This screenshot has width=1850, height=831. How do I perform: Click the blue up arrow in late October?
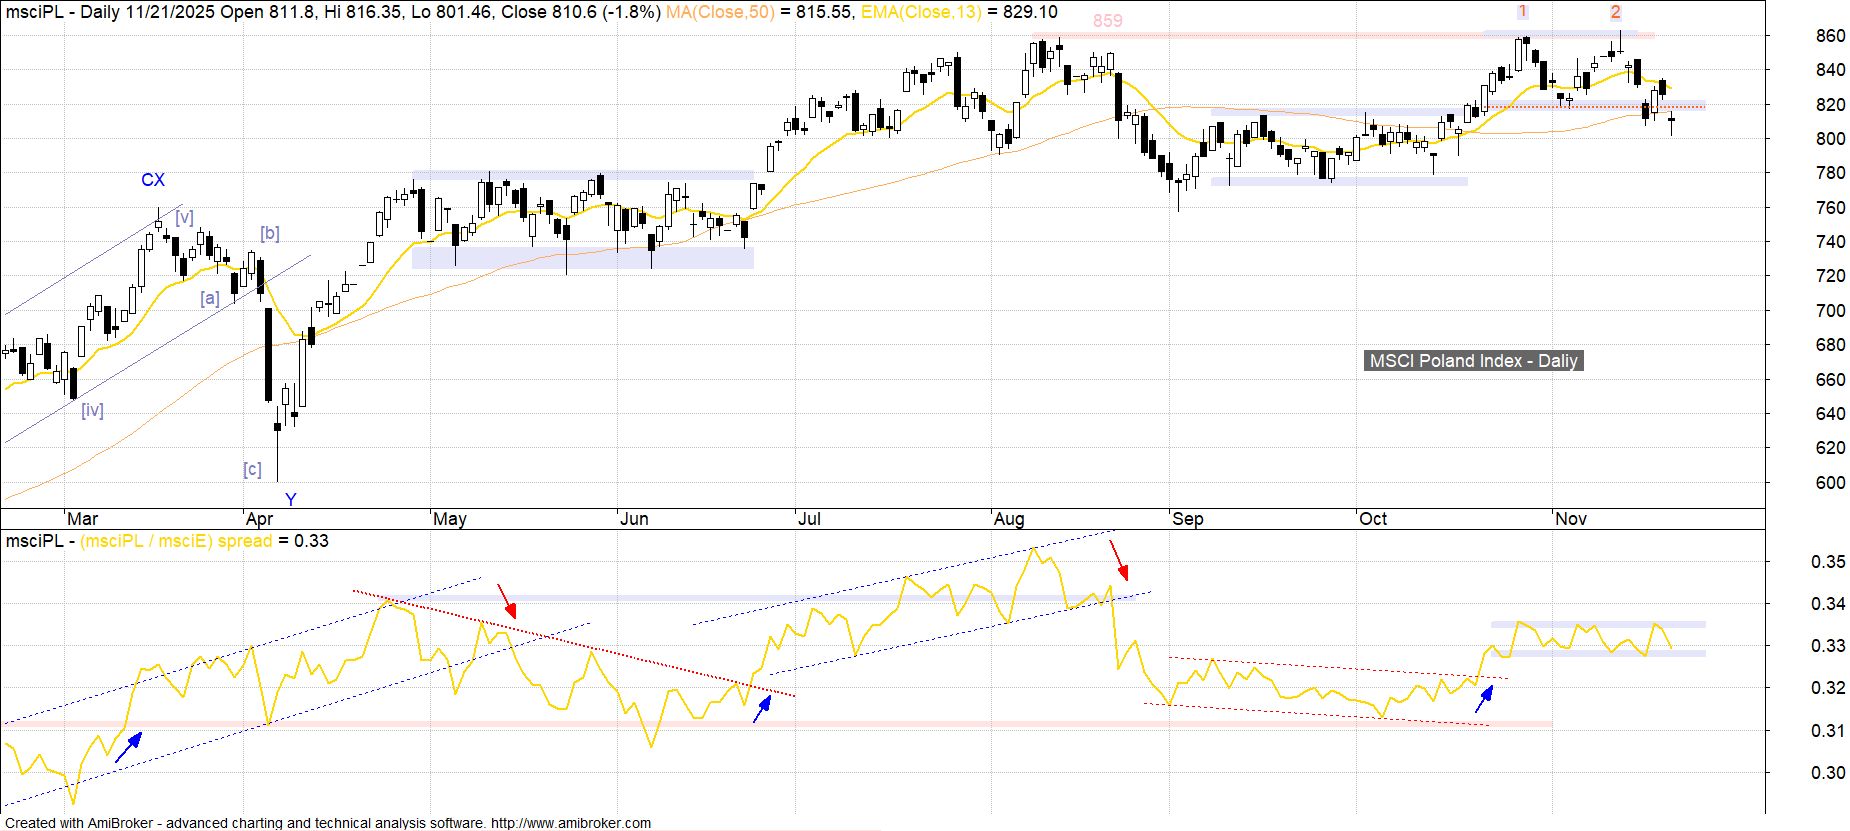pyautogui.click(x=1485, y=698)
